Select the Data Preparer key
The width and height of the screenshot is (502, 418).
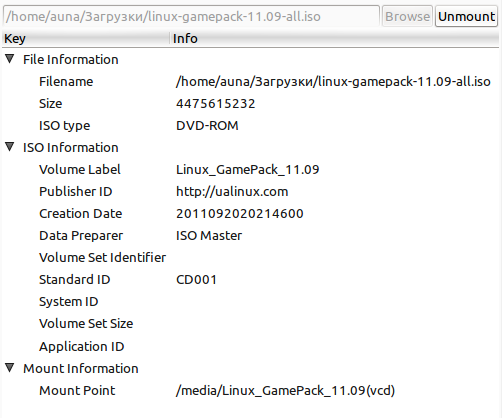(x=81, y=236)
